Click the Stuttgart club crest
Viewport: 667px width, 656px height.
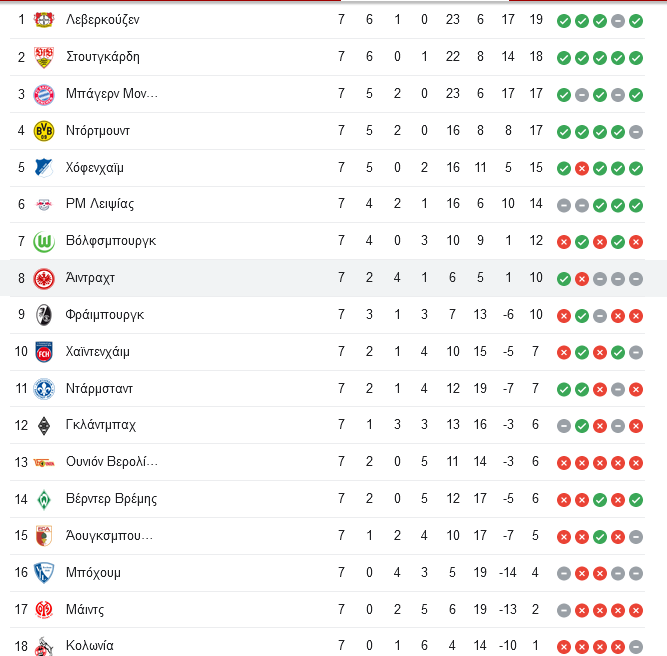pos(44,57)
